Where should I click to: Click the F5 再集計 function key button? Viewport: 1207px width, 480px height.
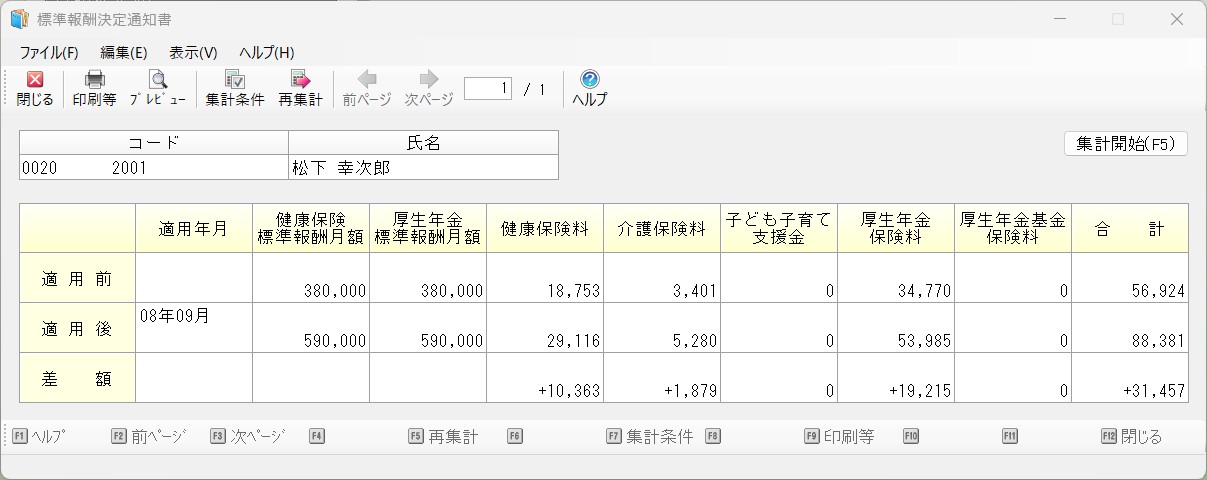coord(443,437)
